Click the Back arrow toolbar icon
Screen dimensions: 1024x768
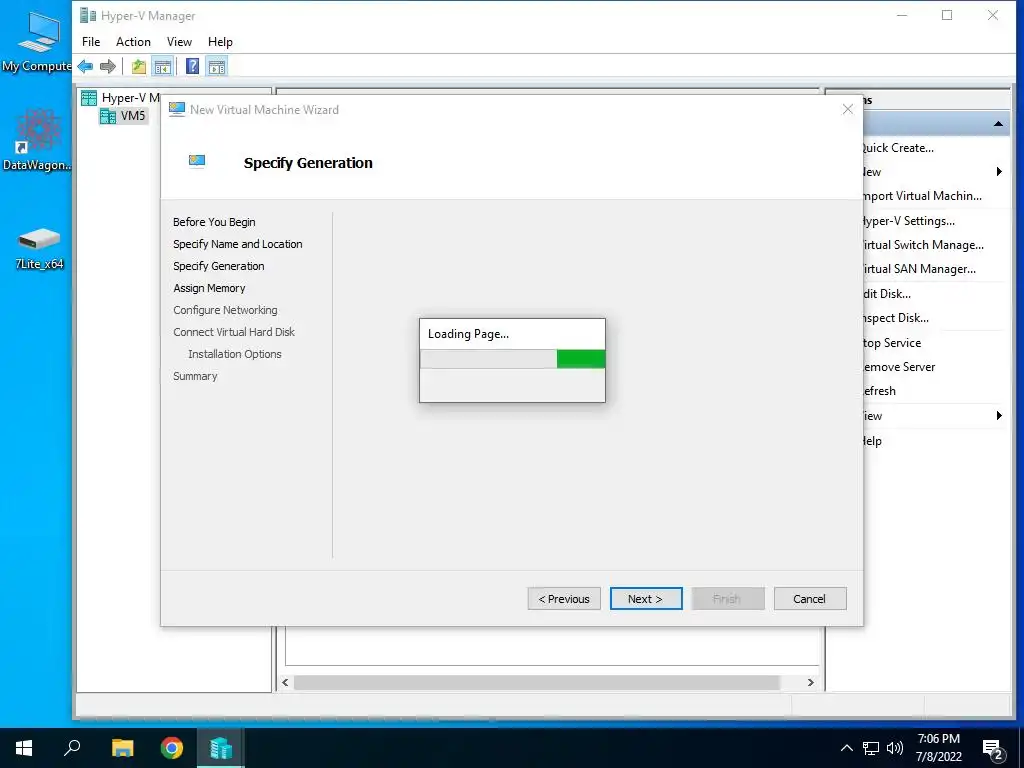pyautogui.click(x=85, y=66)
